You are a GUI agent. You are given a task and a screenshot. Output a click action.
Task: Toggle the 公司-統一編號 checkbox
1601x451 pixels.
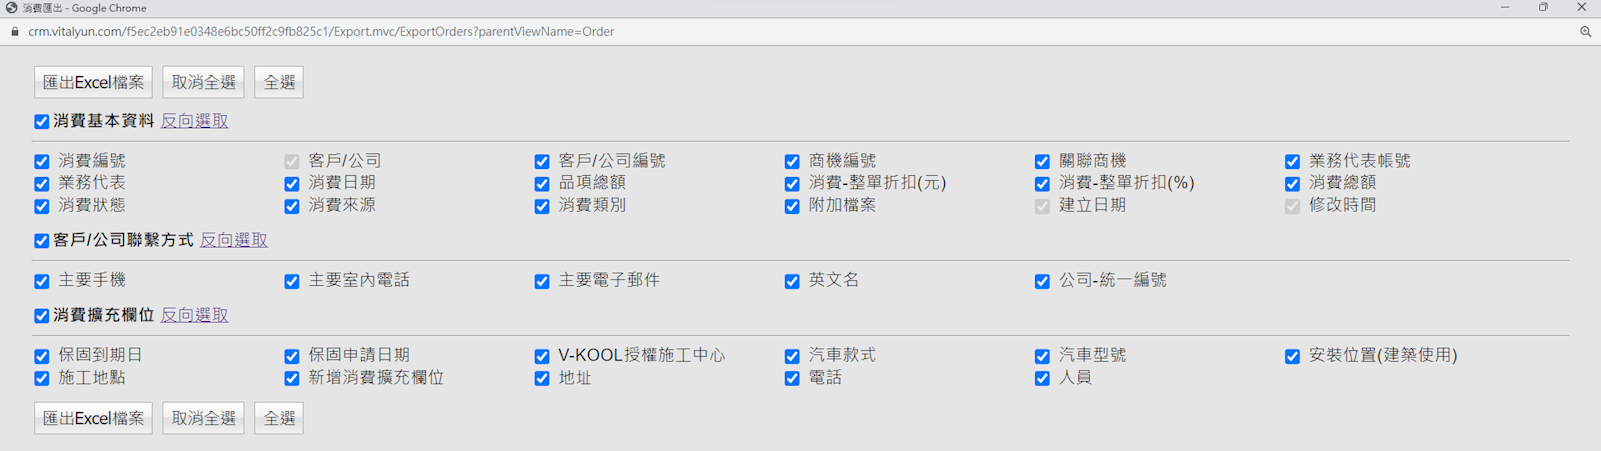click(x=1042, y=282)
